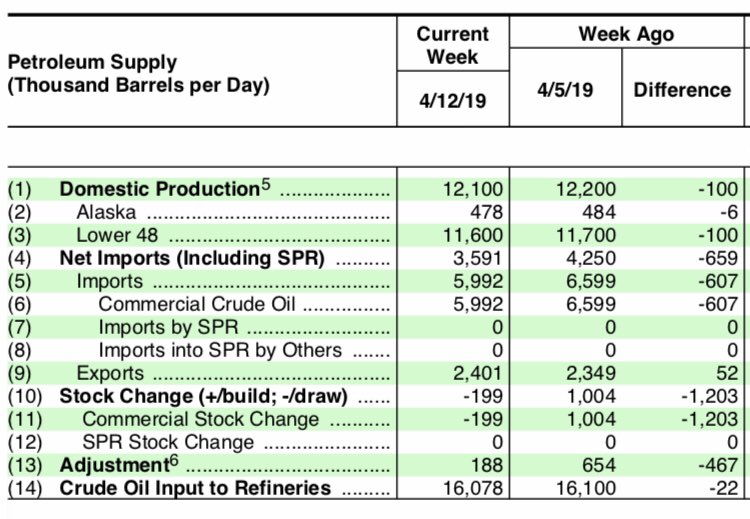Screen dimensions: 750x519
Task: Select the Difference column header
Action: [682, 89]
